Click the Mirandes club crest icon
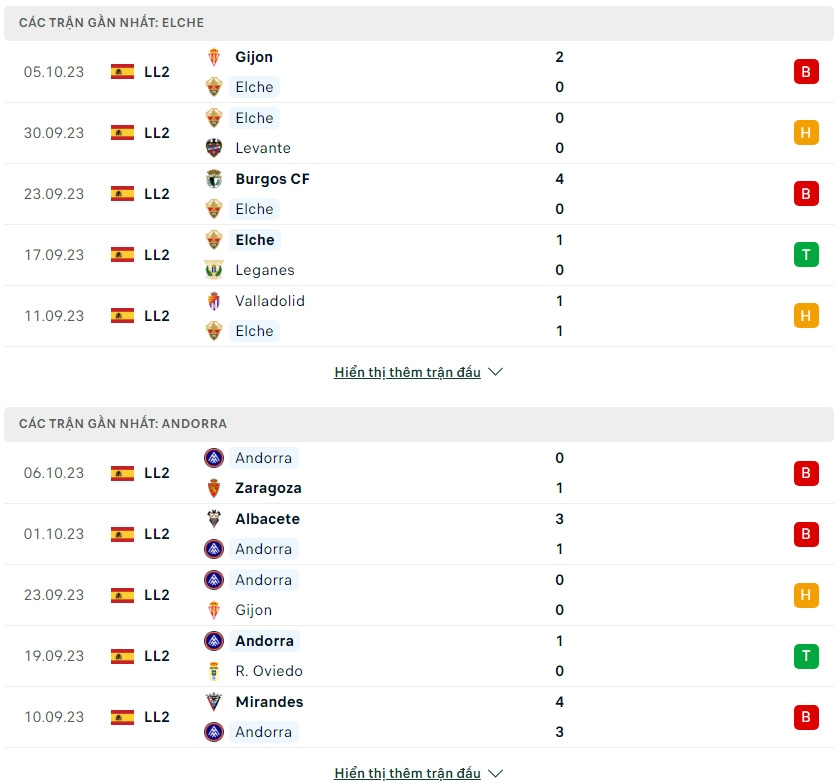 coord(214,702)
